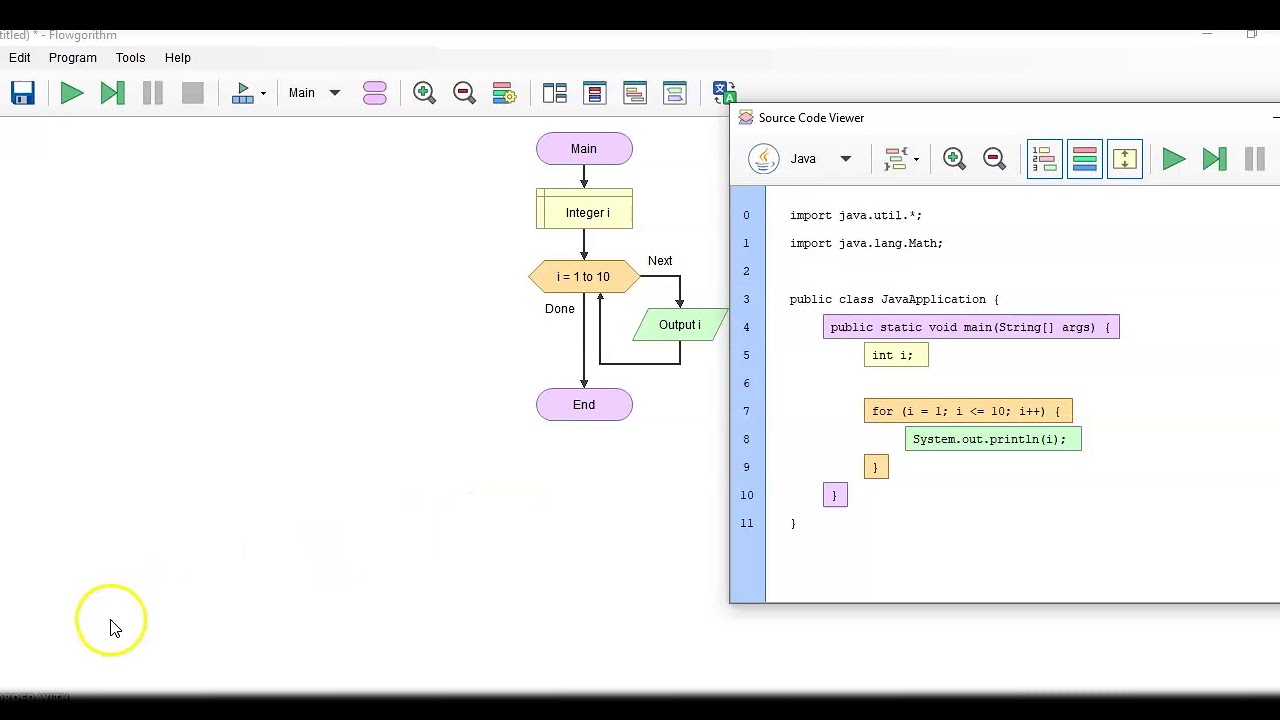Step program from Source Code Viewer
The height and width of the screenshot is (720, 1280).
tap(1214, 159)
